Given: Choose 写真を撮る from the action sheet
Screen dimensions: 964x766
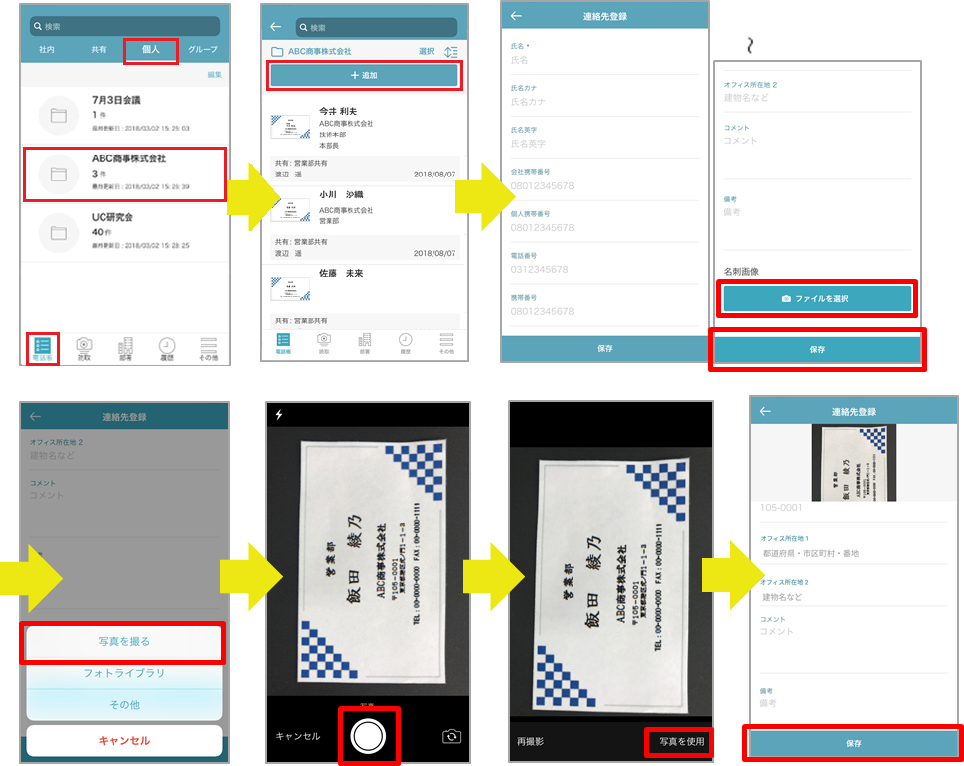Looking at the screenshot, I should click(124, 642).
